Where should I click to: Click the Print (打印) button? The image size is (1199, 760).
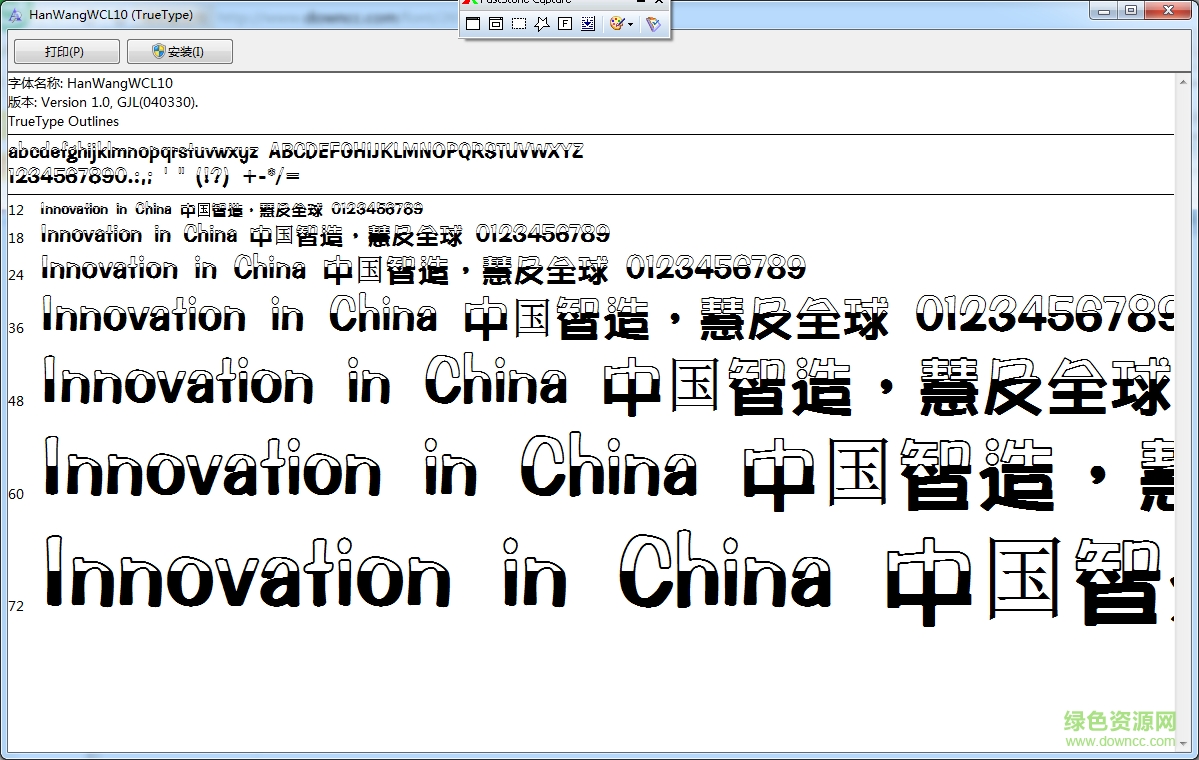[x=67, y=51]
